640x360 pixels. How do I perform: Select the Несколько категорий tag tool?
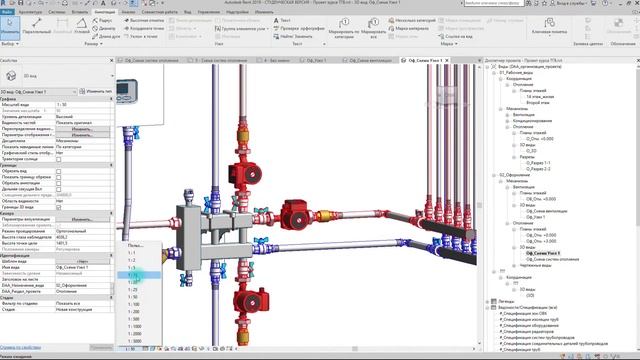[412, 20]
